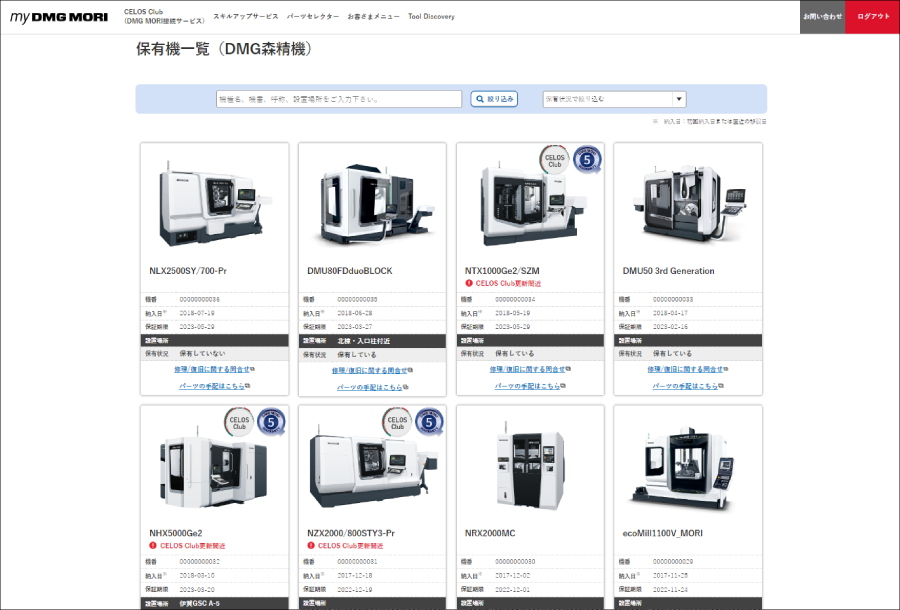Click the お問い合わせ button
The height and width of the screenshot is (610, 900).
tap(822, 17)
